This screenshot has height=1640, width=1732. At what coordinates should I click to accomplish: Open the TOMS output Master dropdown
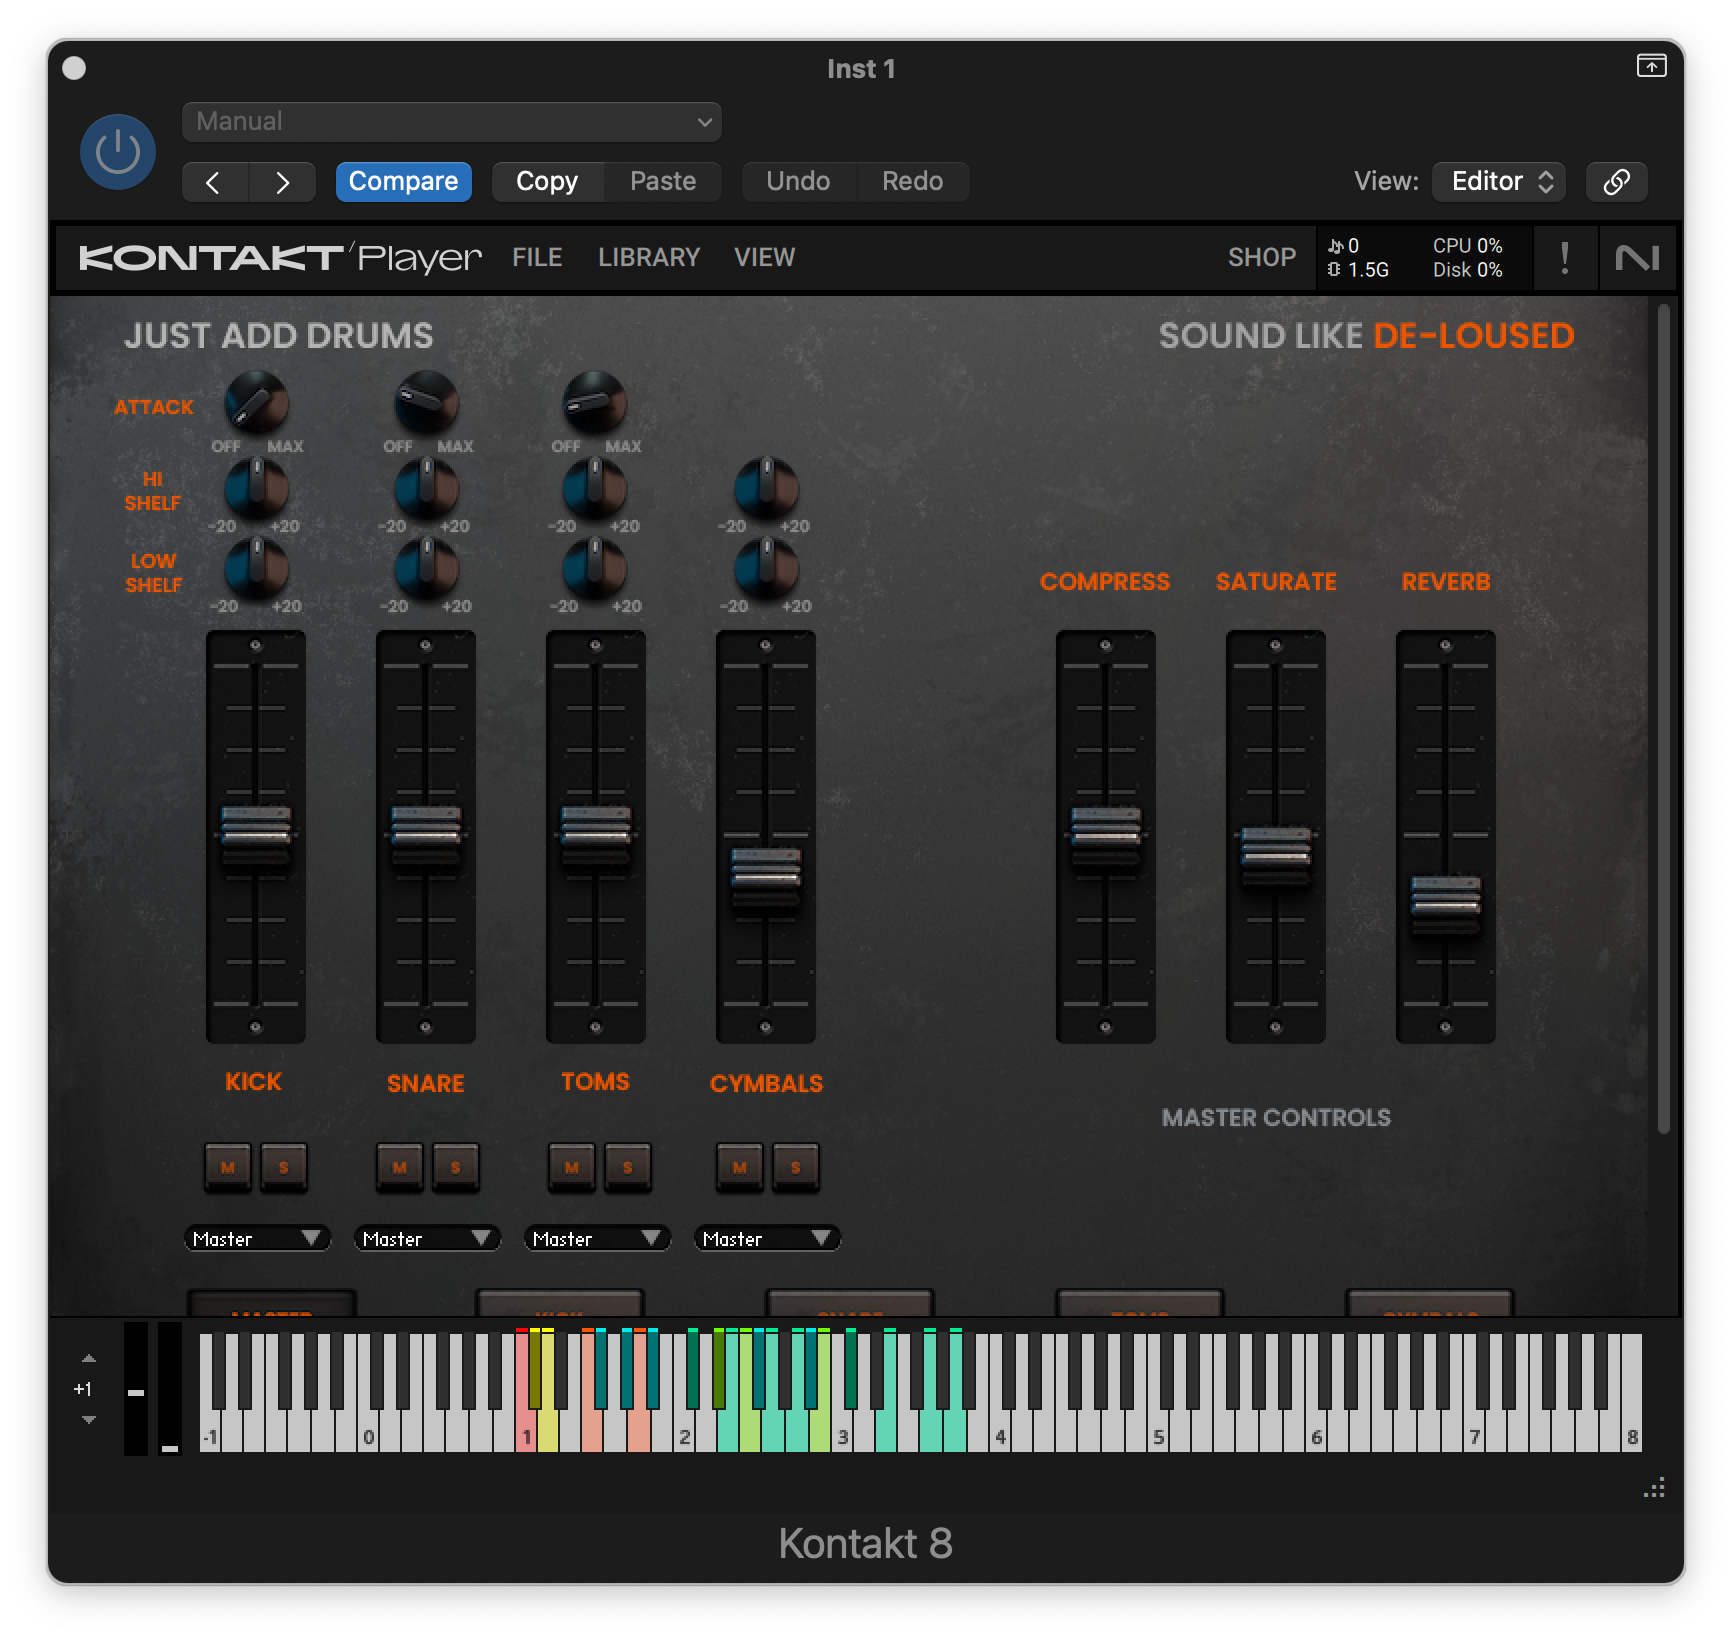(598, 1239)
